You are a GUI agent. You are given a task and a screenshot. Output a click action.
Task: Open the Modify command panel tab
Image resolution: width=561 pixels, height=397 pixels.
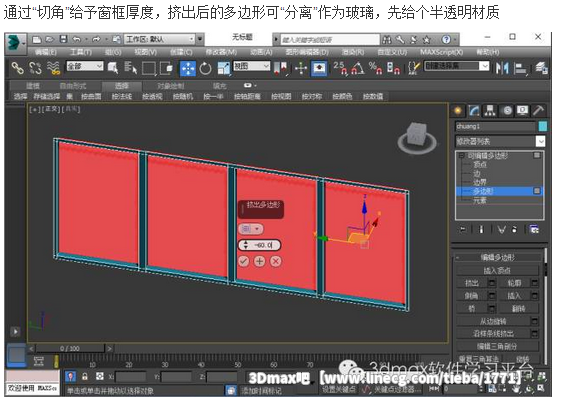click(474, 111)
